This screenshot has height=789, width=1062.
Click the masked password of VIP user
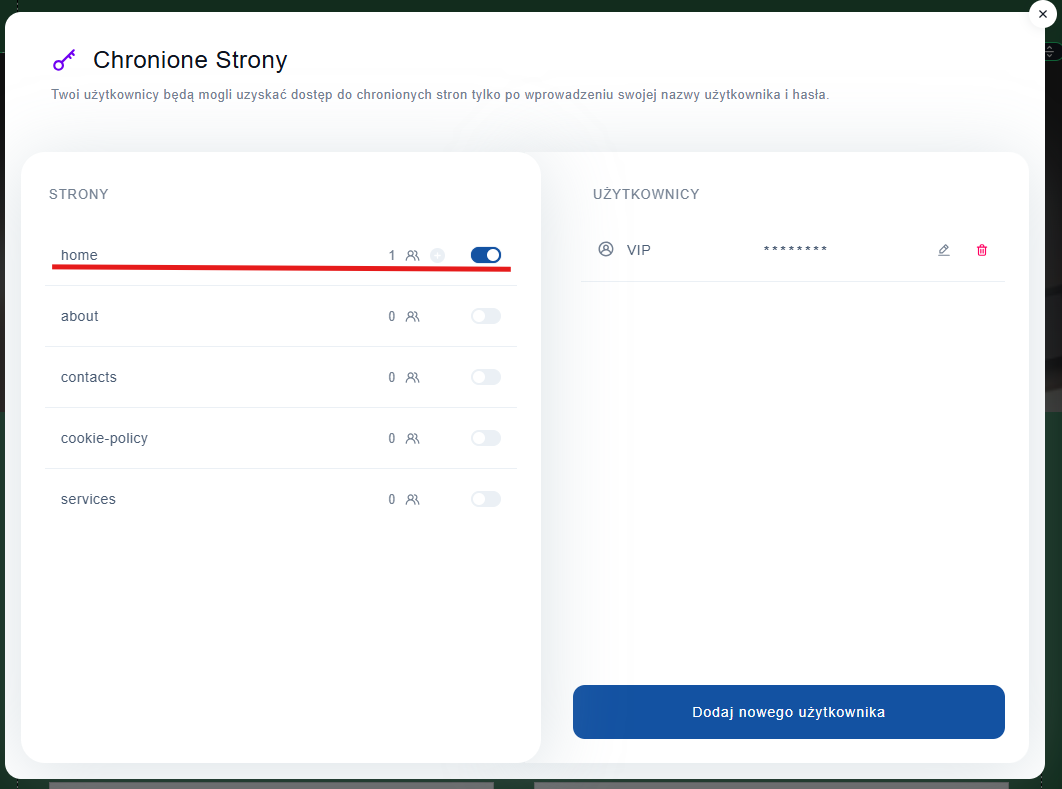tap(795, 250)
